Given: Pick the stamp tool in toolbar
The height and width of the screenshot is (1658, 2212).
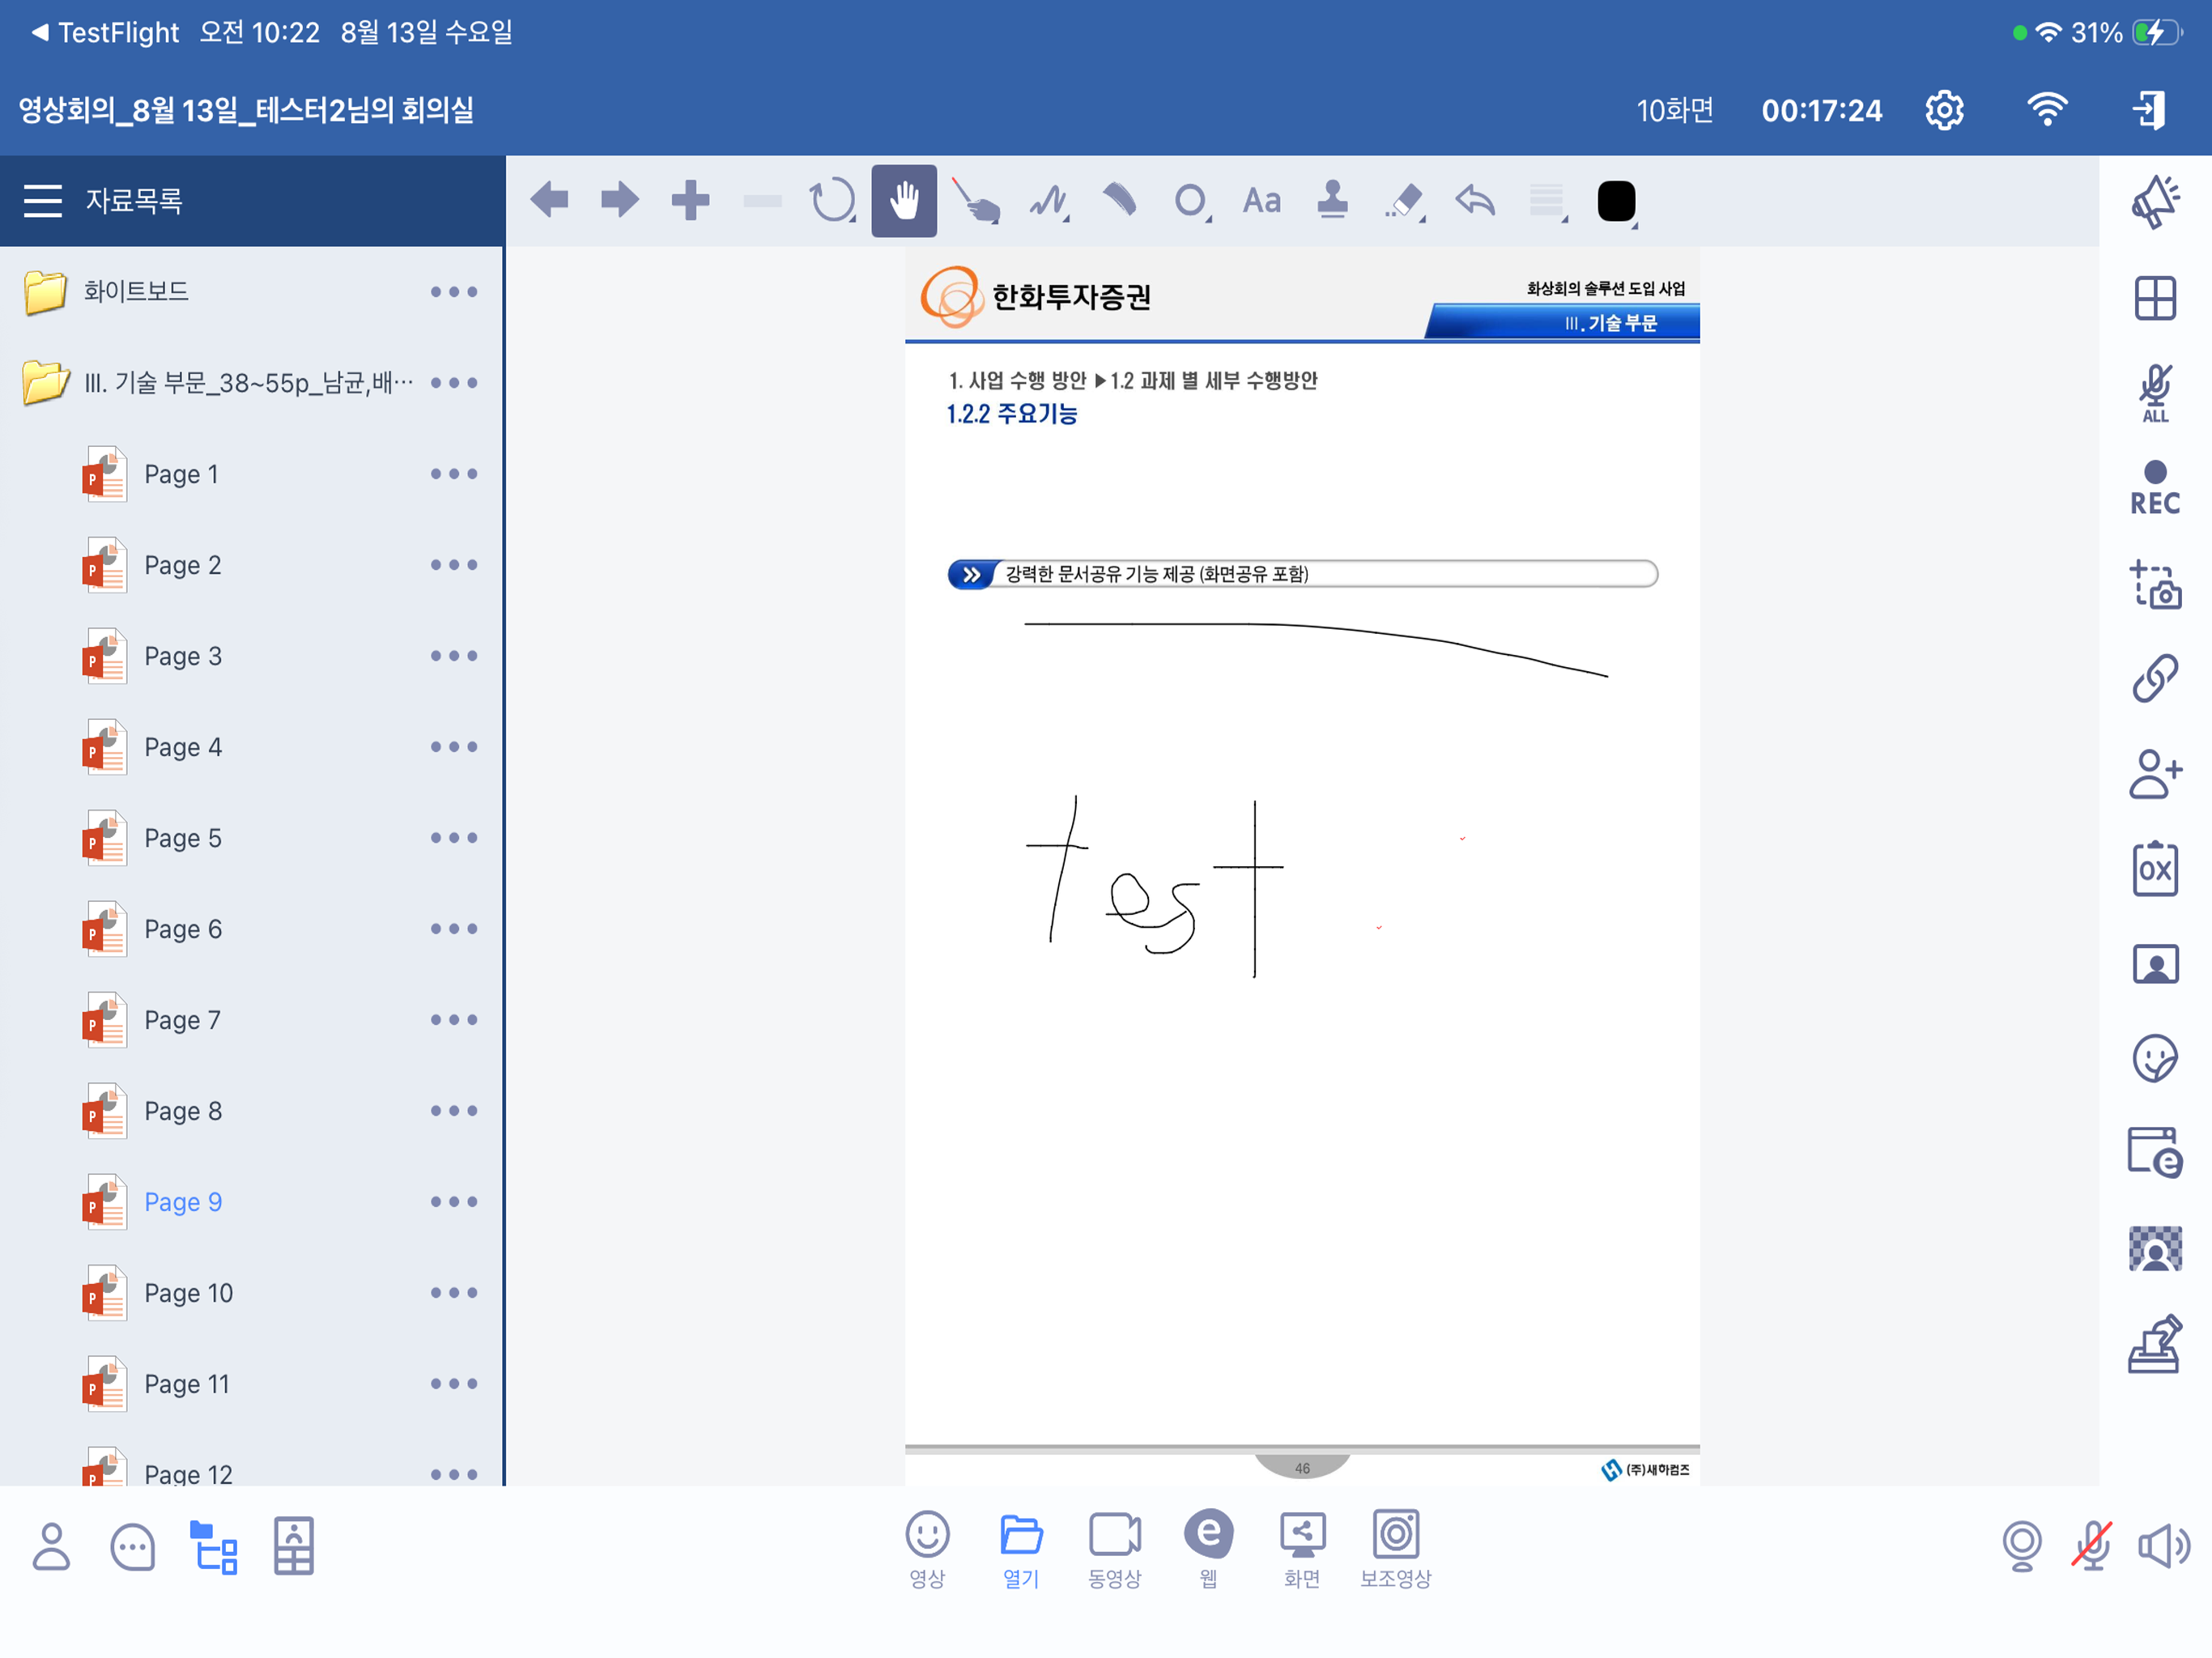Looking at the screenshot, I should pos(1332,201).
